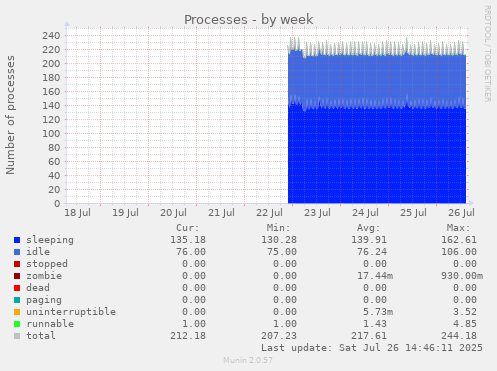Click idle current value 76.00
This screenshot has width=497, height=371.
[x=191, y=252]
